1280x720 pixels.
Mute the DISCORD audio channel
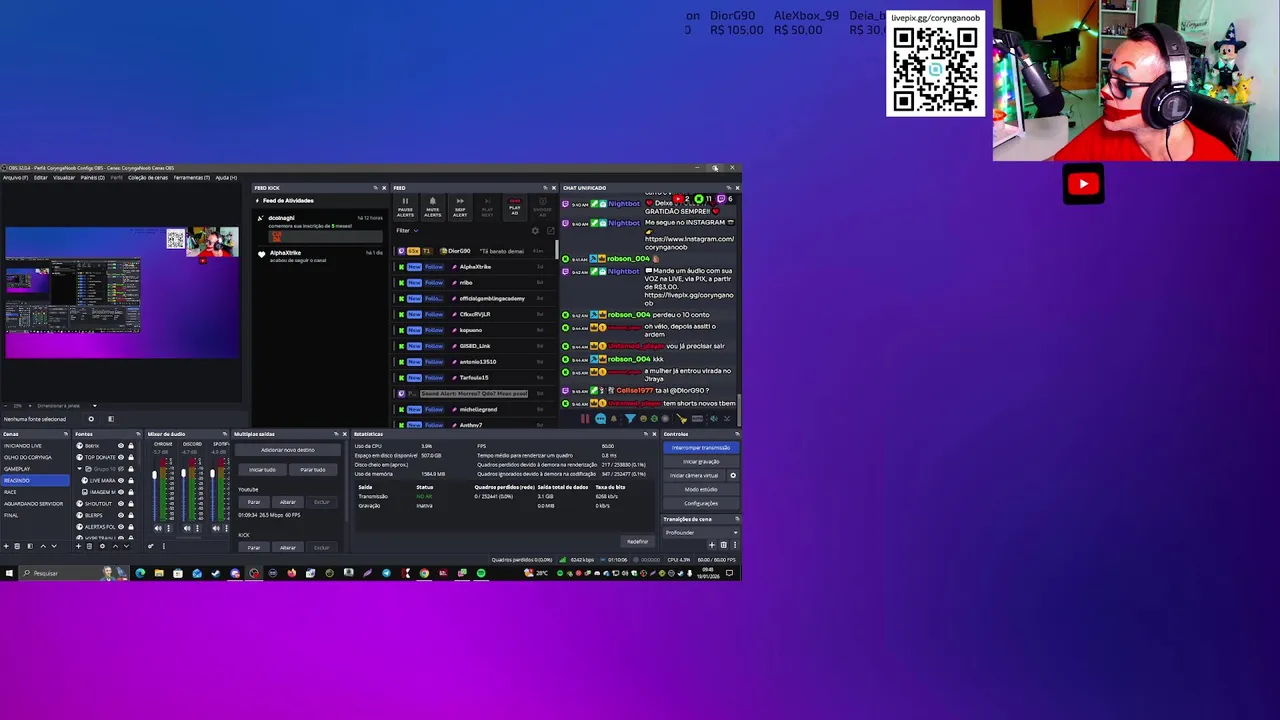point(187,528)
